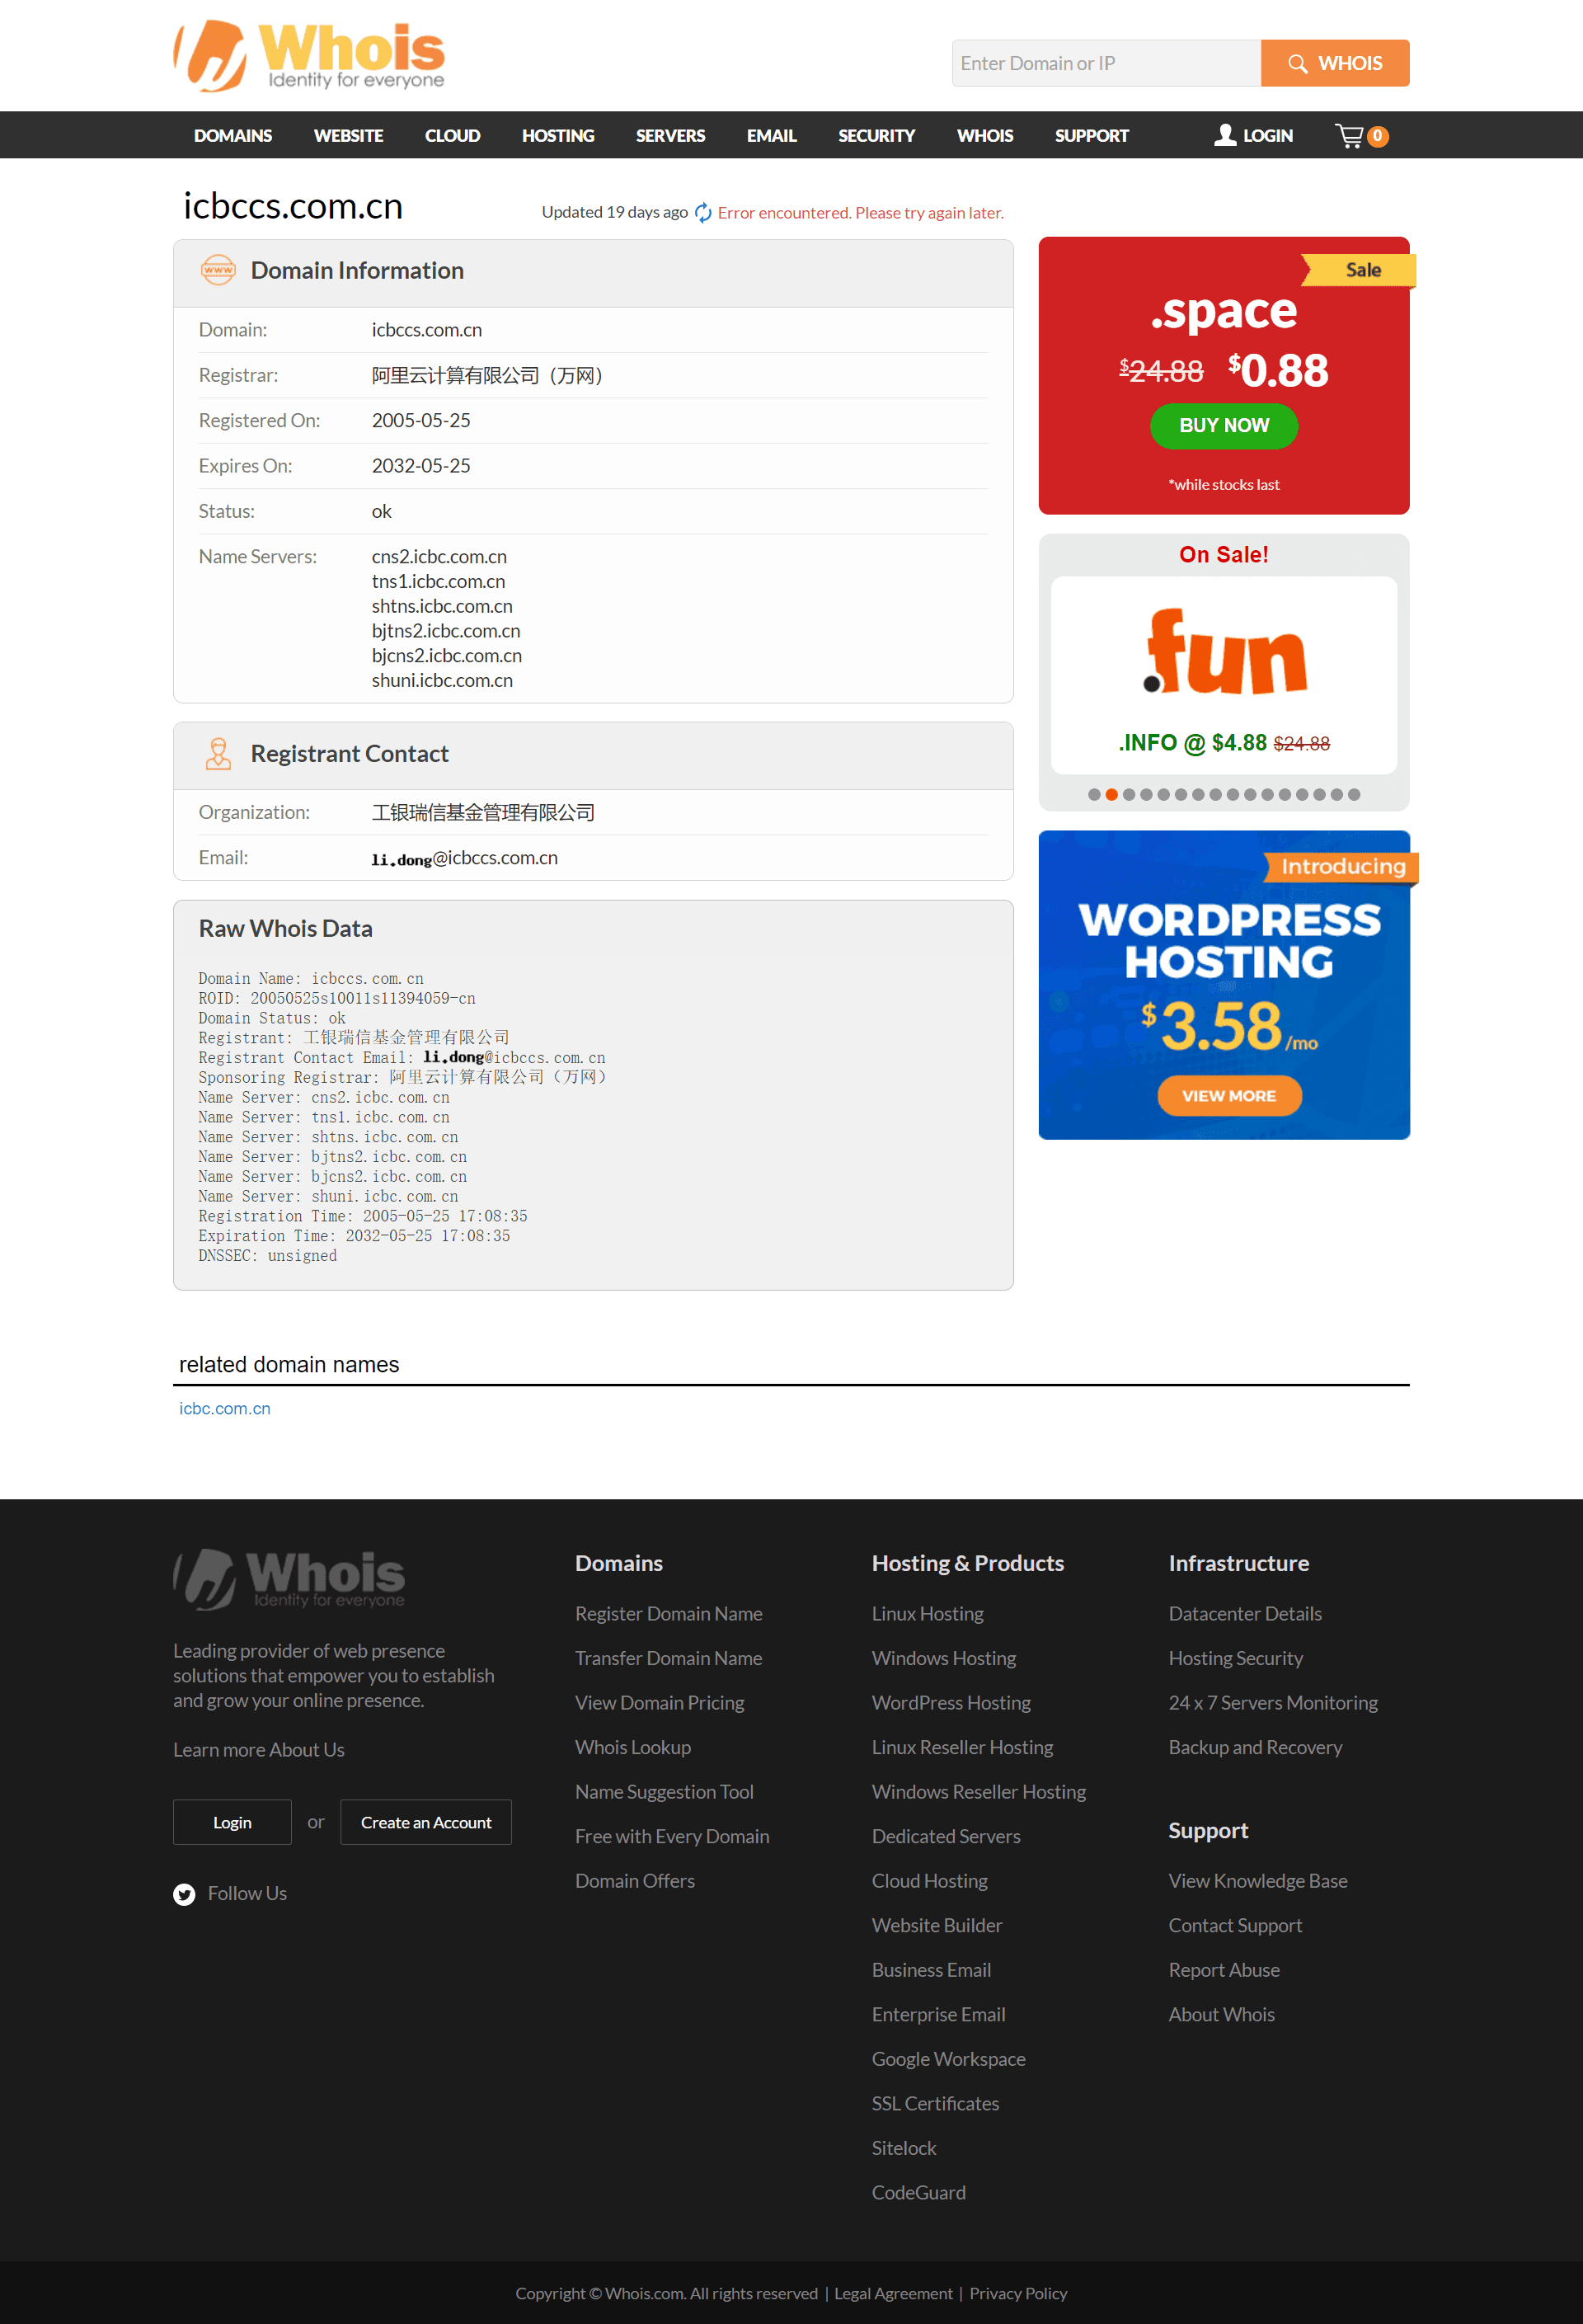Open the 24 x 7 Servers Monitoring link
1583x2324 pixels.
(1273, 1703)
